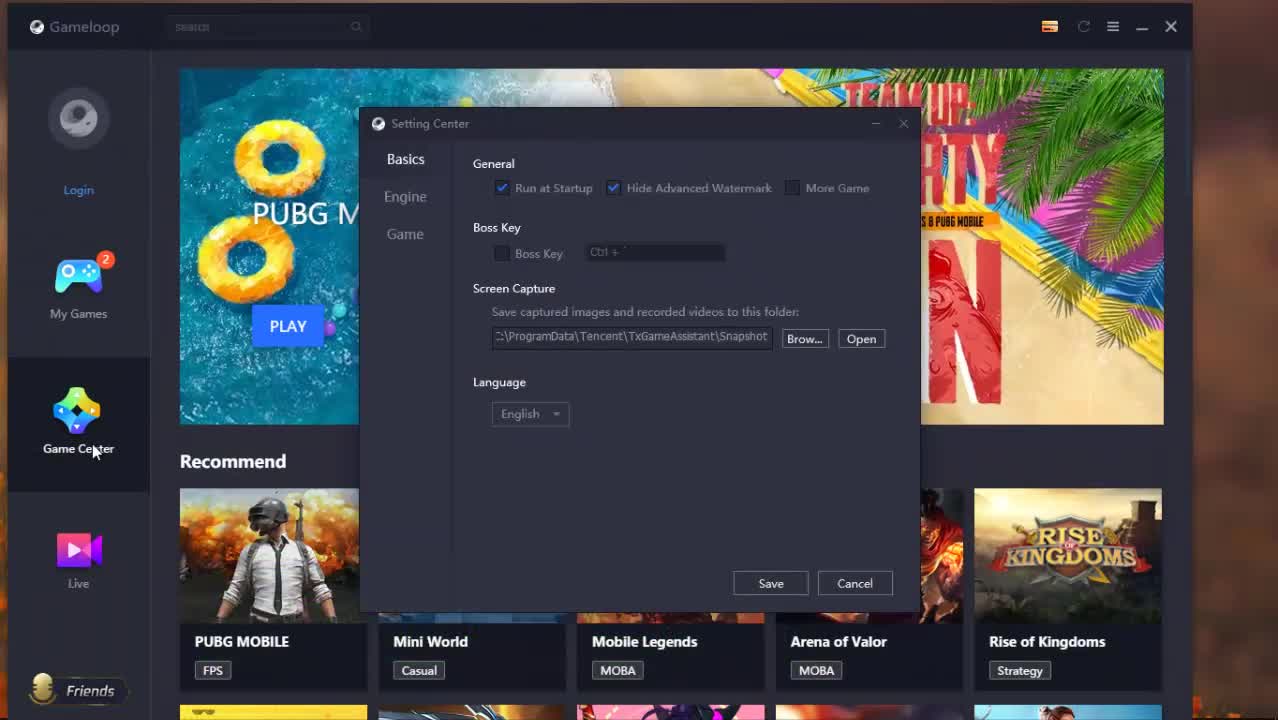The height and width of the screenshot is (720, 1278).
Task: Click the orange card icon in title bar
Action: coord(1049,27)
